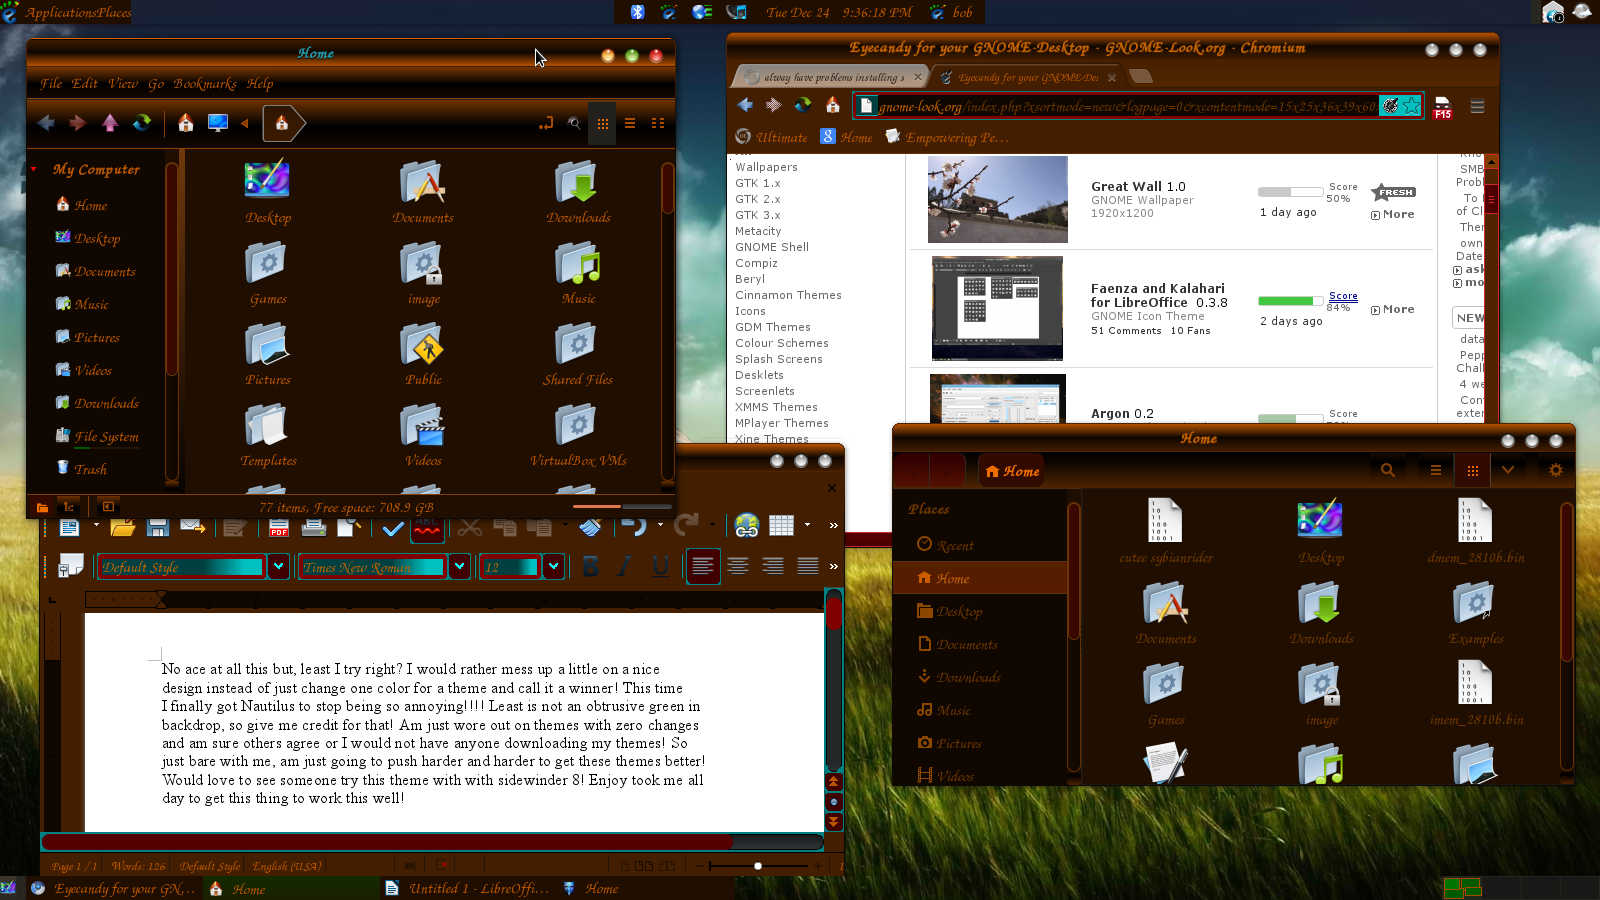This screenshot has height=900, width=1600.
Task: Expand the formatting toolbar overflow chevron
Action: (x=833, y=566)
